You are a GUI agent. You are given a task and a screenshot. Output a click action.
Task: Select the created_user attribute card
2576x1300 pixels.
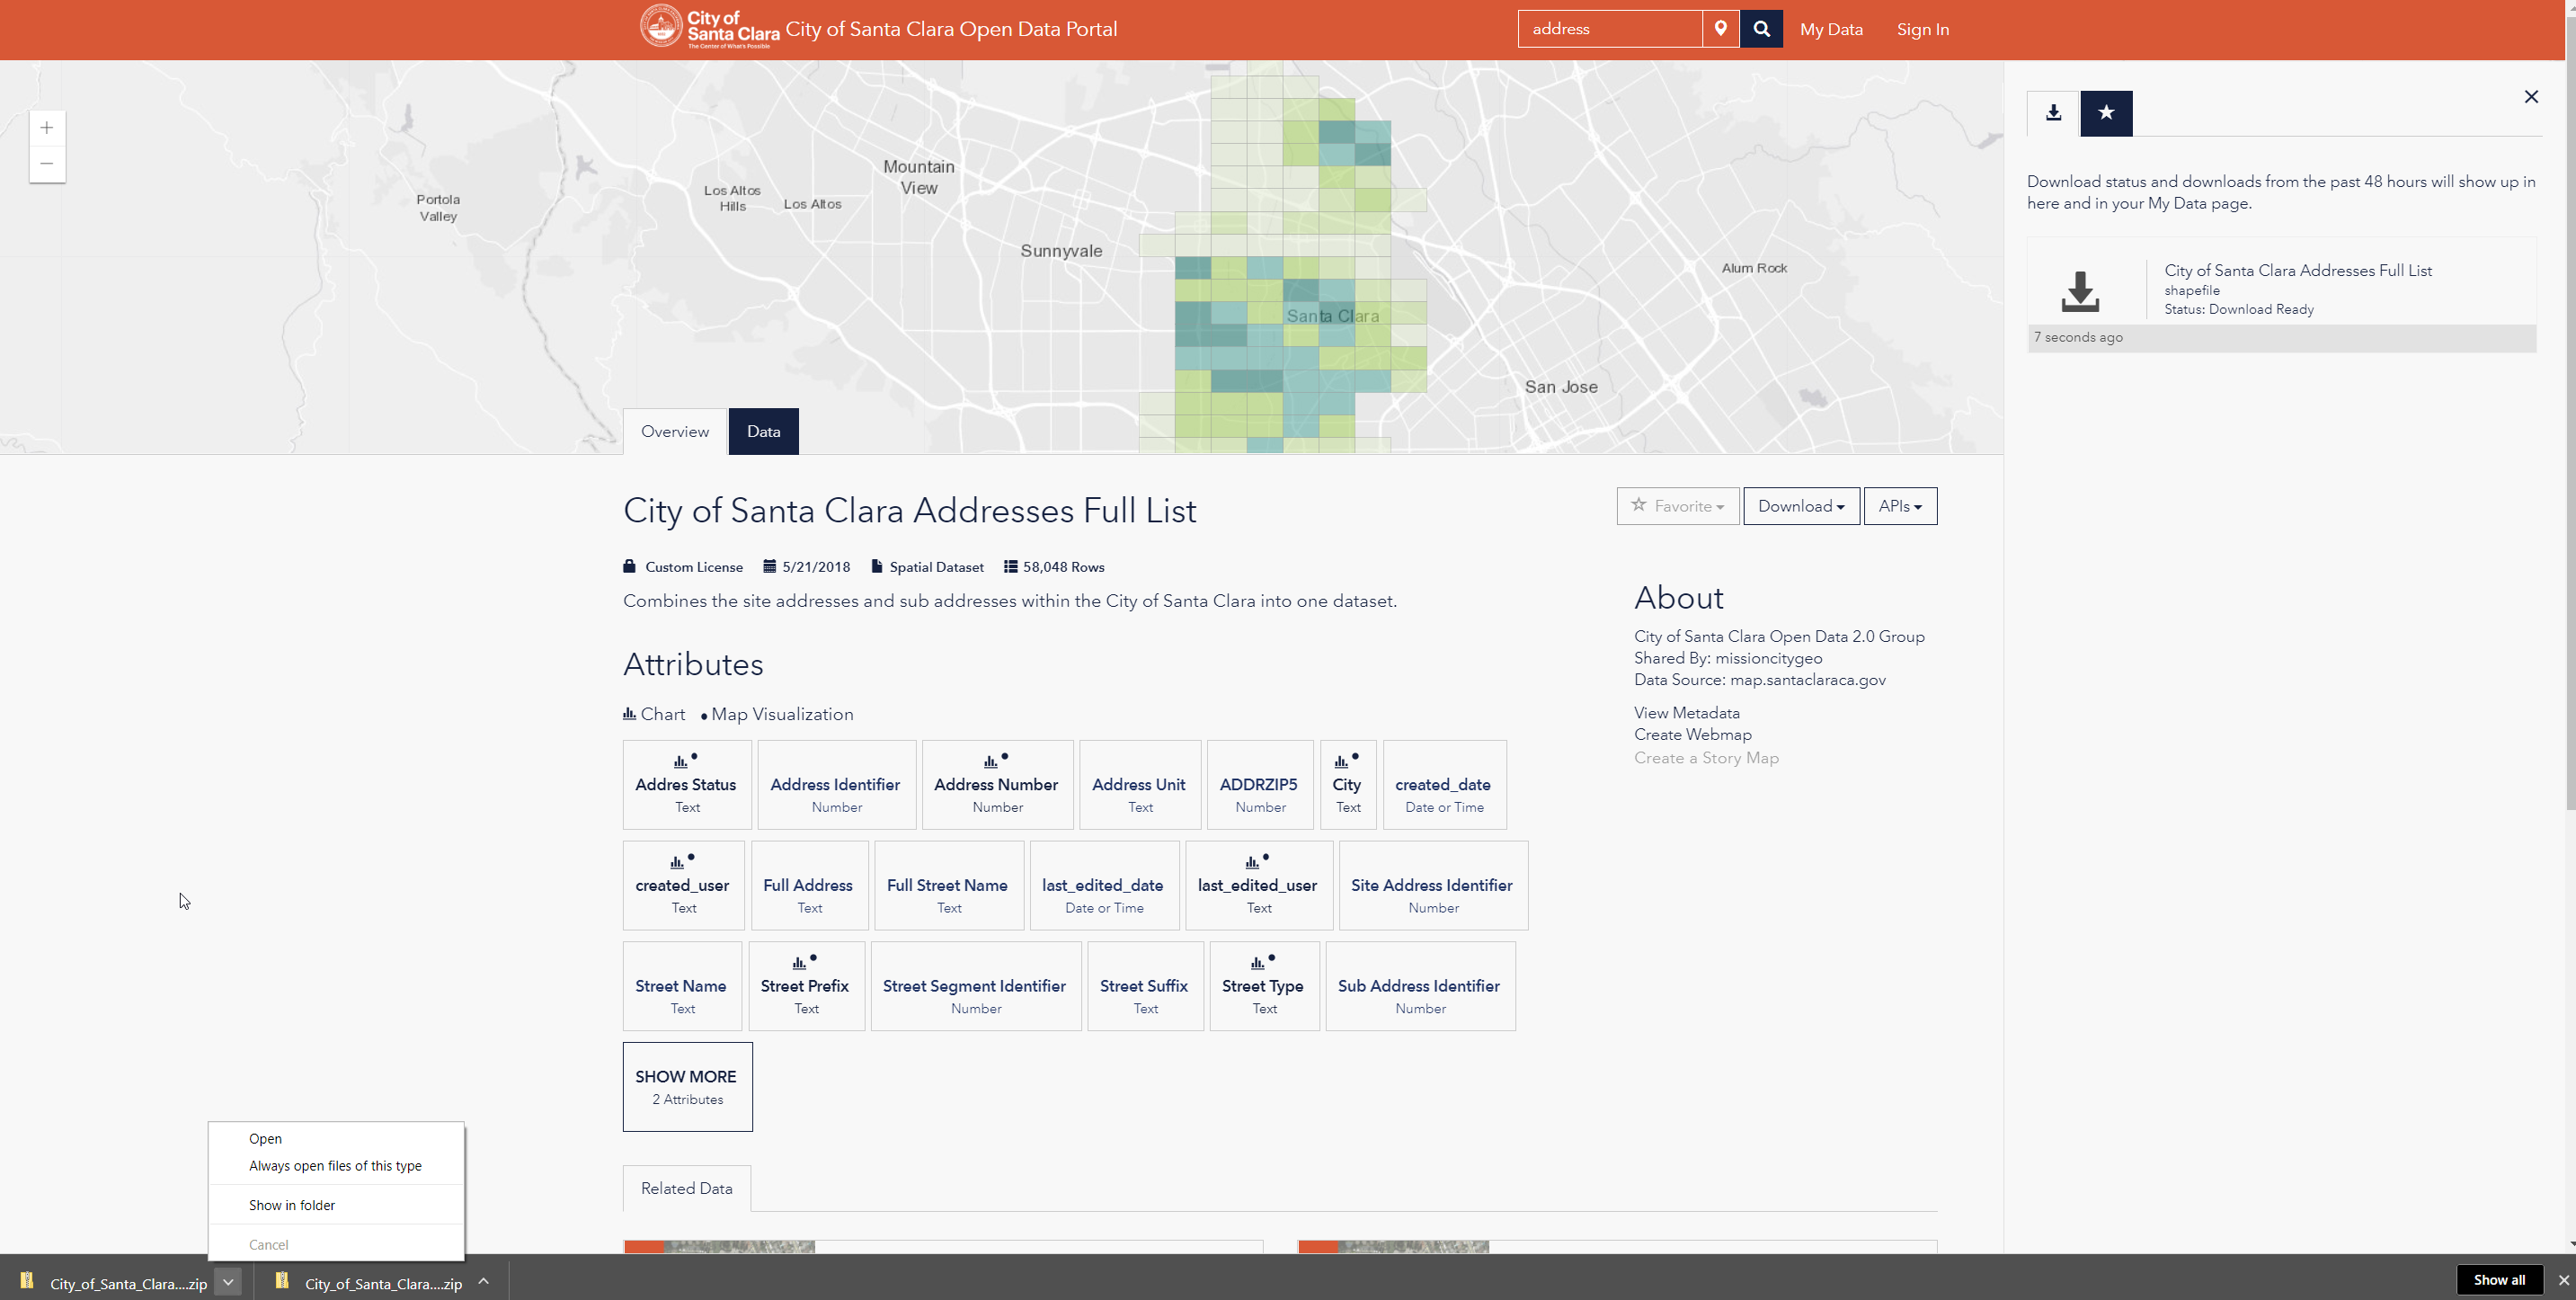pyautogui.click(x=684, y=886)
